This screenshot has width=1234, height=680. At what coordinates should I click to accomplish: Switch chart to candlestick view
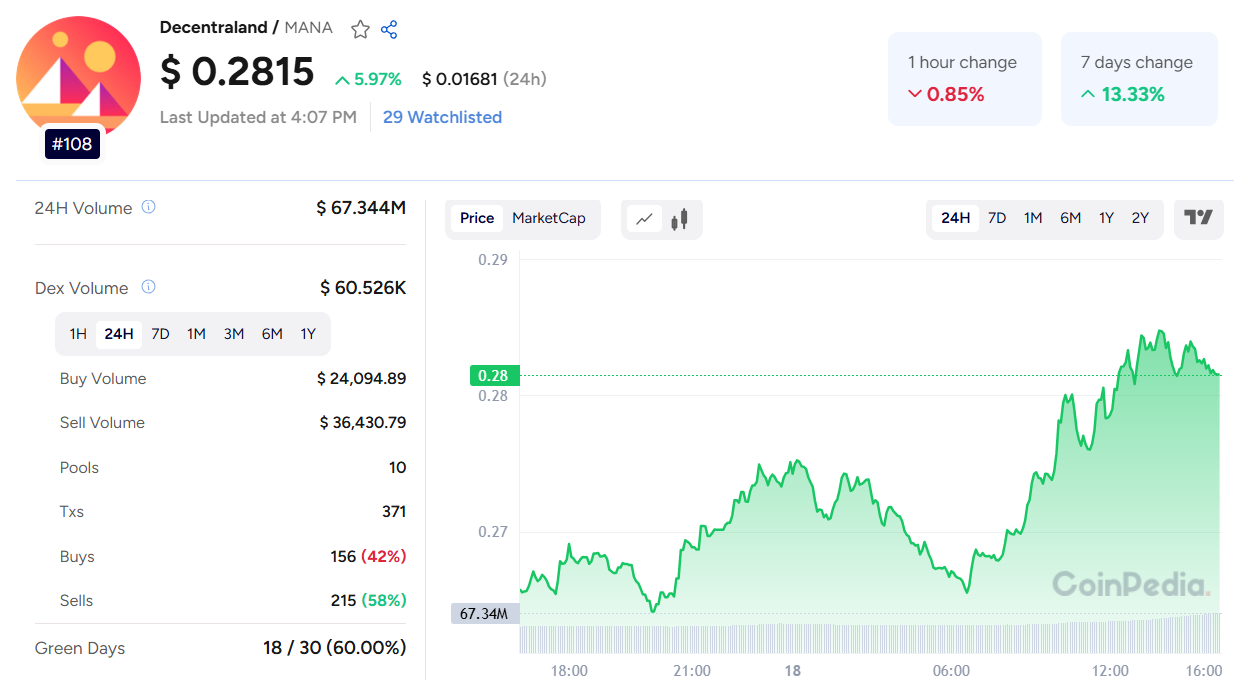click(680, 218)
